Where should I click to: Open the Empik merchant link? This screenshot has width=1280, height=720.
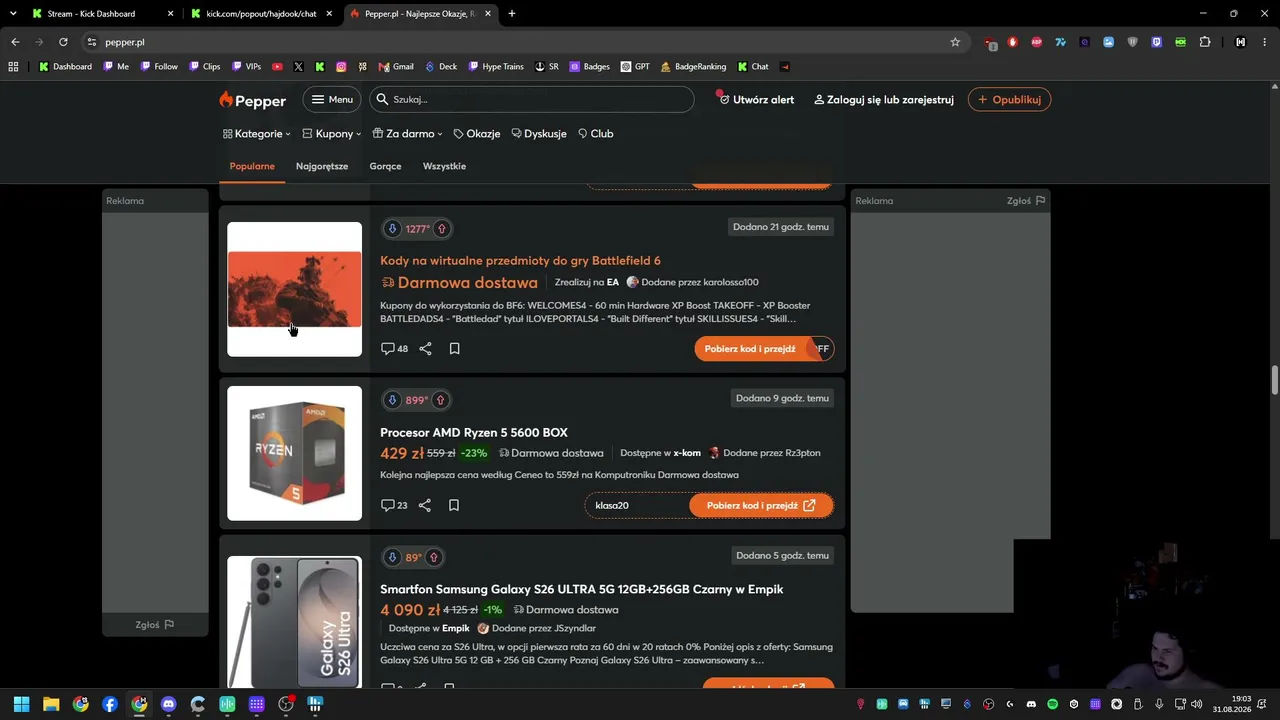pyautogui.click(x=456, y=628)
